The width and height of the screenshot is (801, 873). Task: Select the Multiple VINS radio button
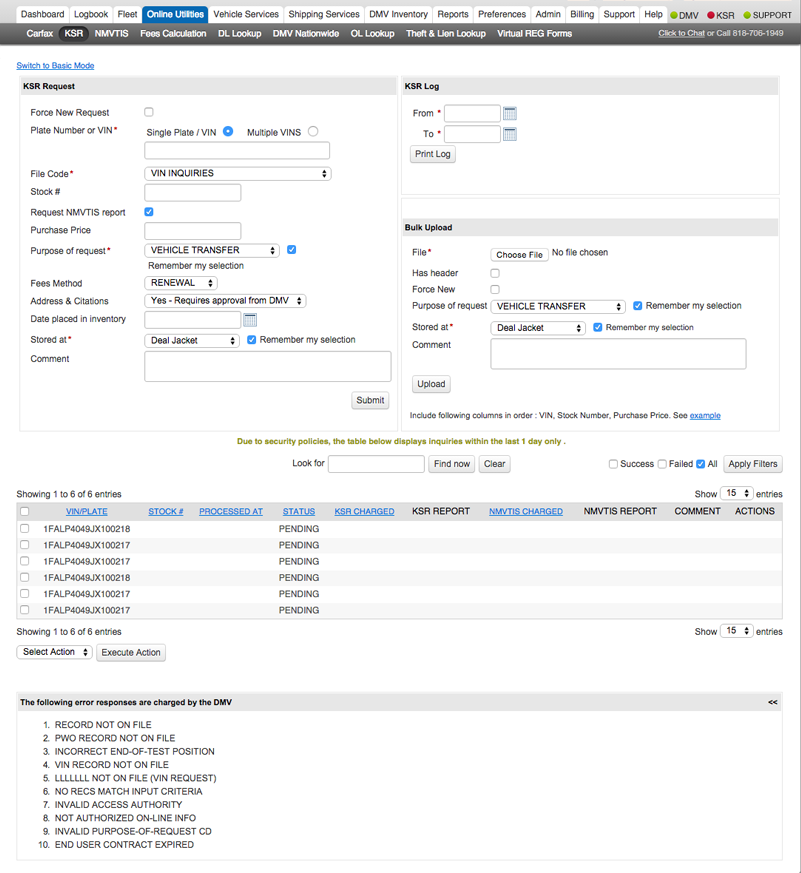point(313,131)
